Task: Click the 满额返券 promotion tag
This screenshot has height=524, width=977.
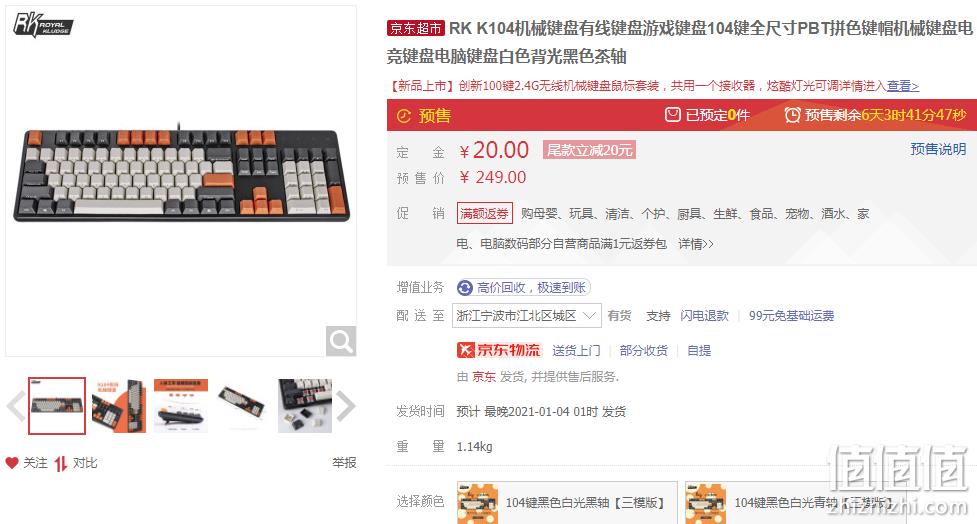Action: click(x=485, y=214)
